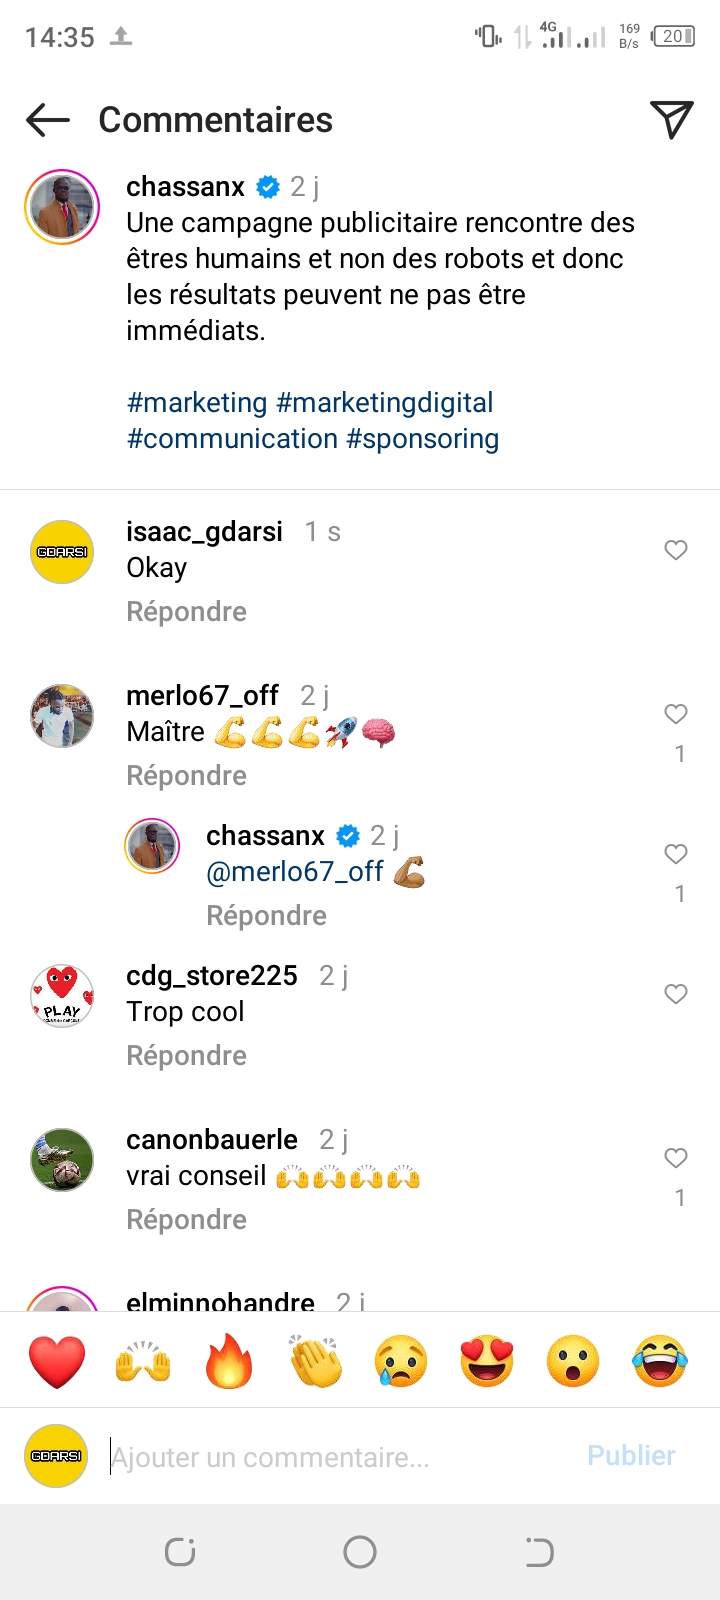Open the #marketingdigital hashtag
Image resolution: width=720 pixels, height=1600 pixels.
point(385,403)
